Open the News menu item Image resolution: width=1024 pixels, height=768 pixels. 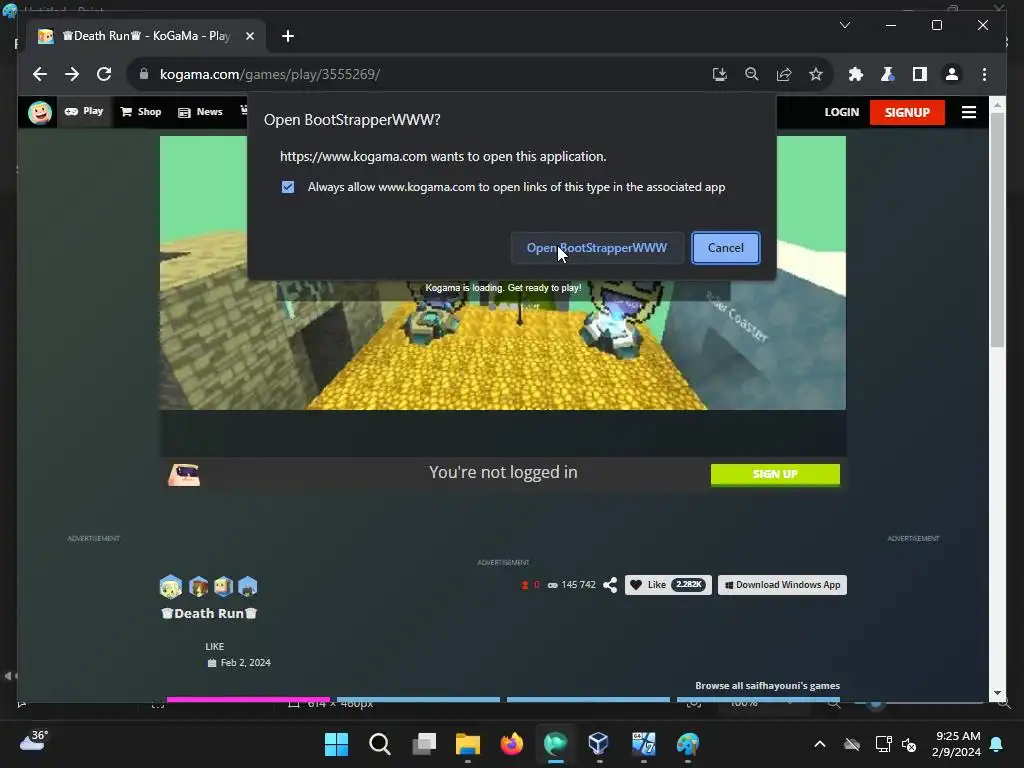coord(200,112)
